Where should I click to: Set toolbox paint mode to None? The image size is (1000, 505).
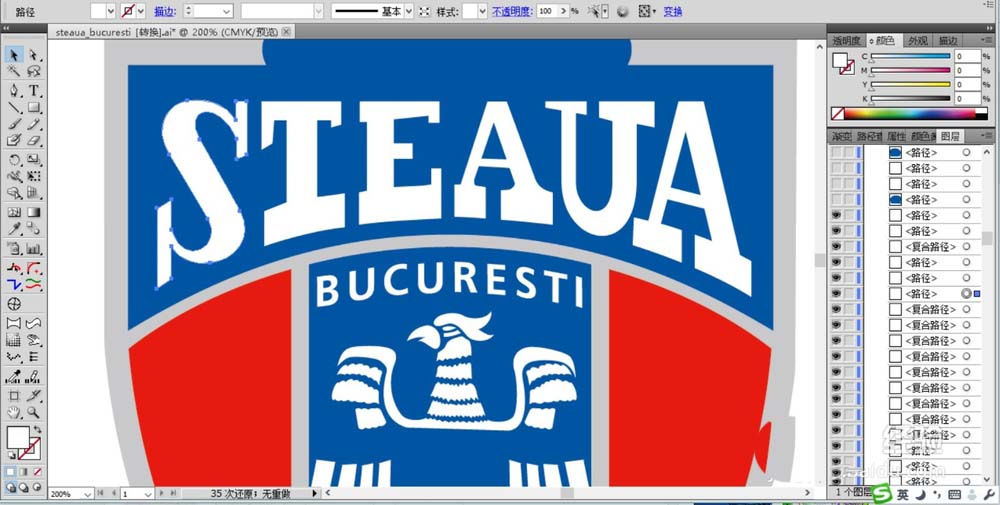click(38, 472)
